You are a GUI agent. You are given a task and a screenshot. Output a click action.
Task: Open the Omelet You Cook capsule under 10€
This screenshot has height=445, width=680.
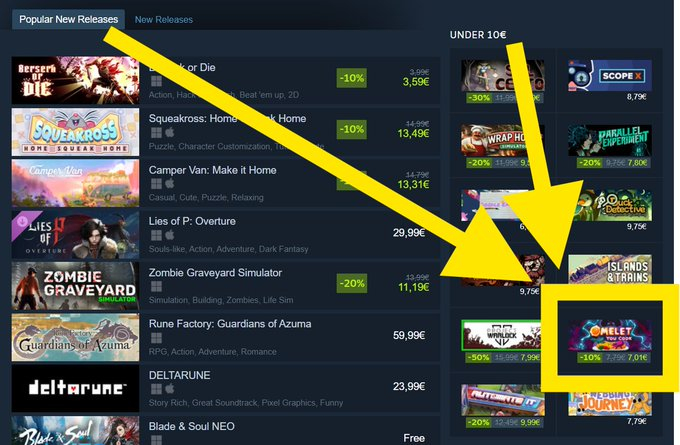(610, 335)
